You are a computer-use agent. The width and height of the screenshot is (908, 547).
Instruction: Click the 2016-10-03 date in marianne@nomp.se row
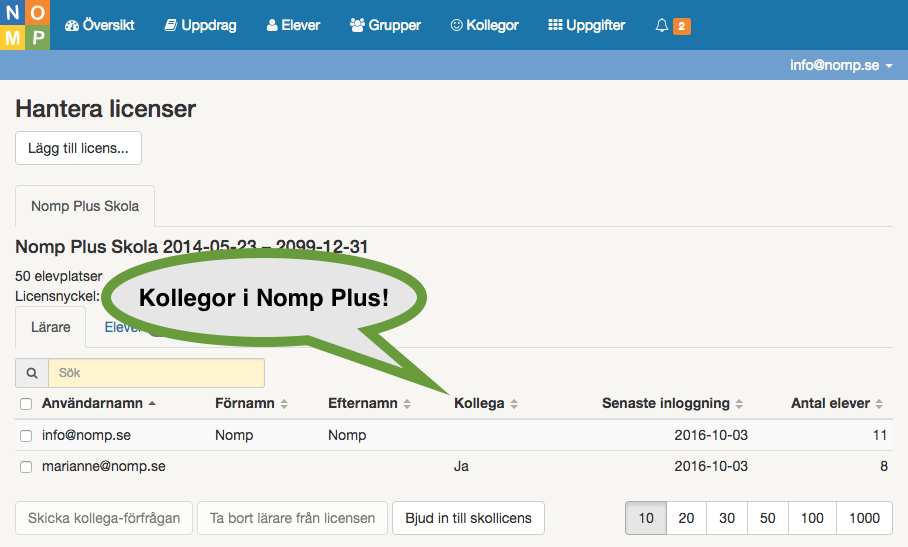coord(711,467)
